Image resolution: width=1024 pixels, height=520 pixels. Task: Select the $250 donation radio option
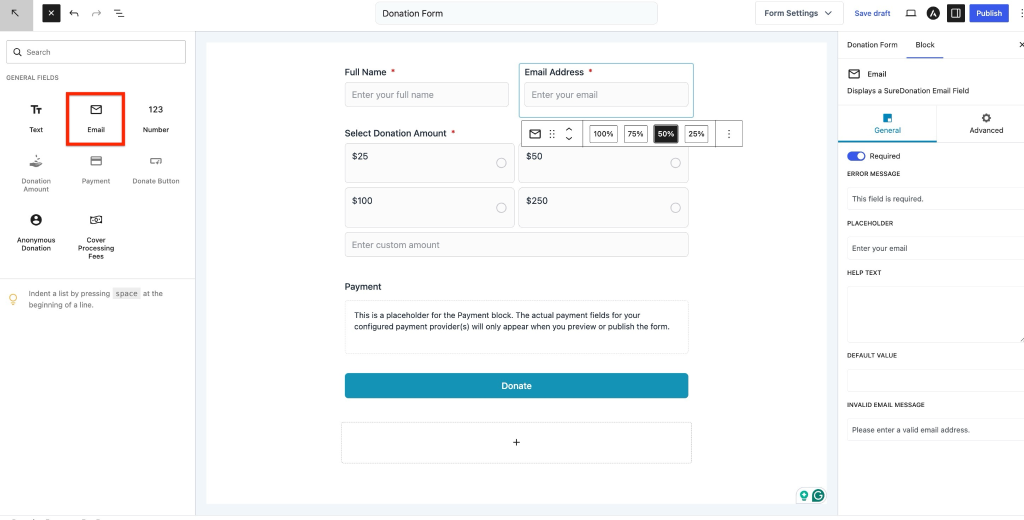click(x=675, y=208)
